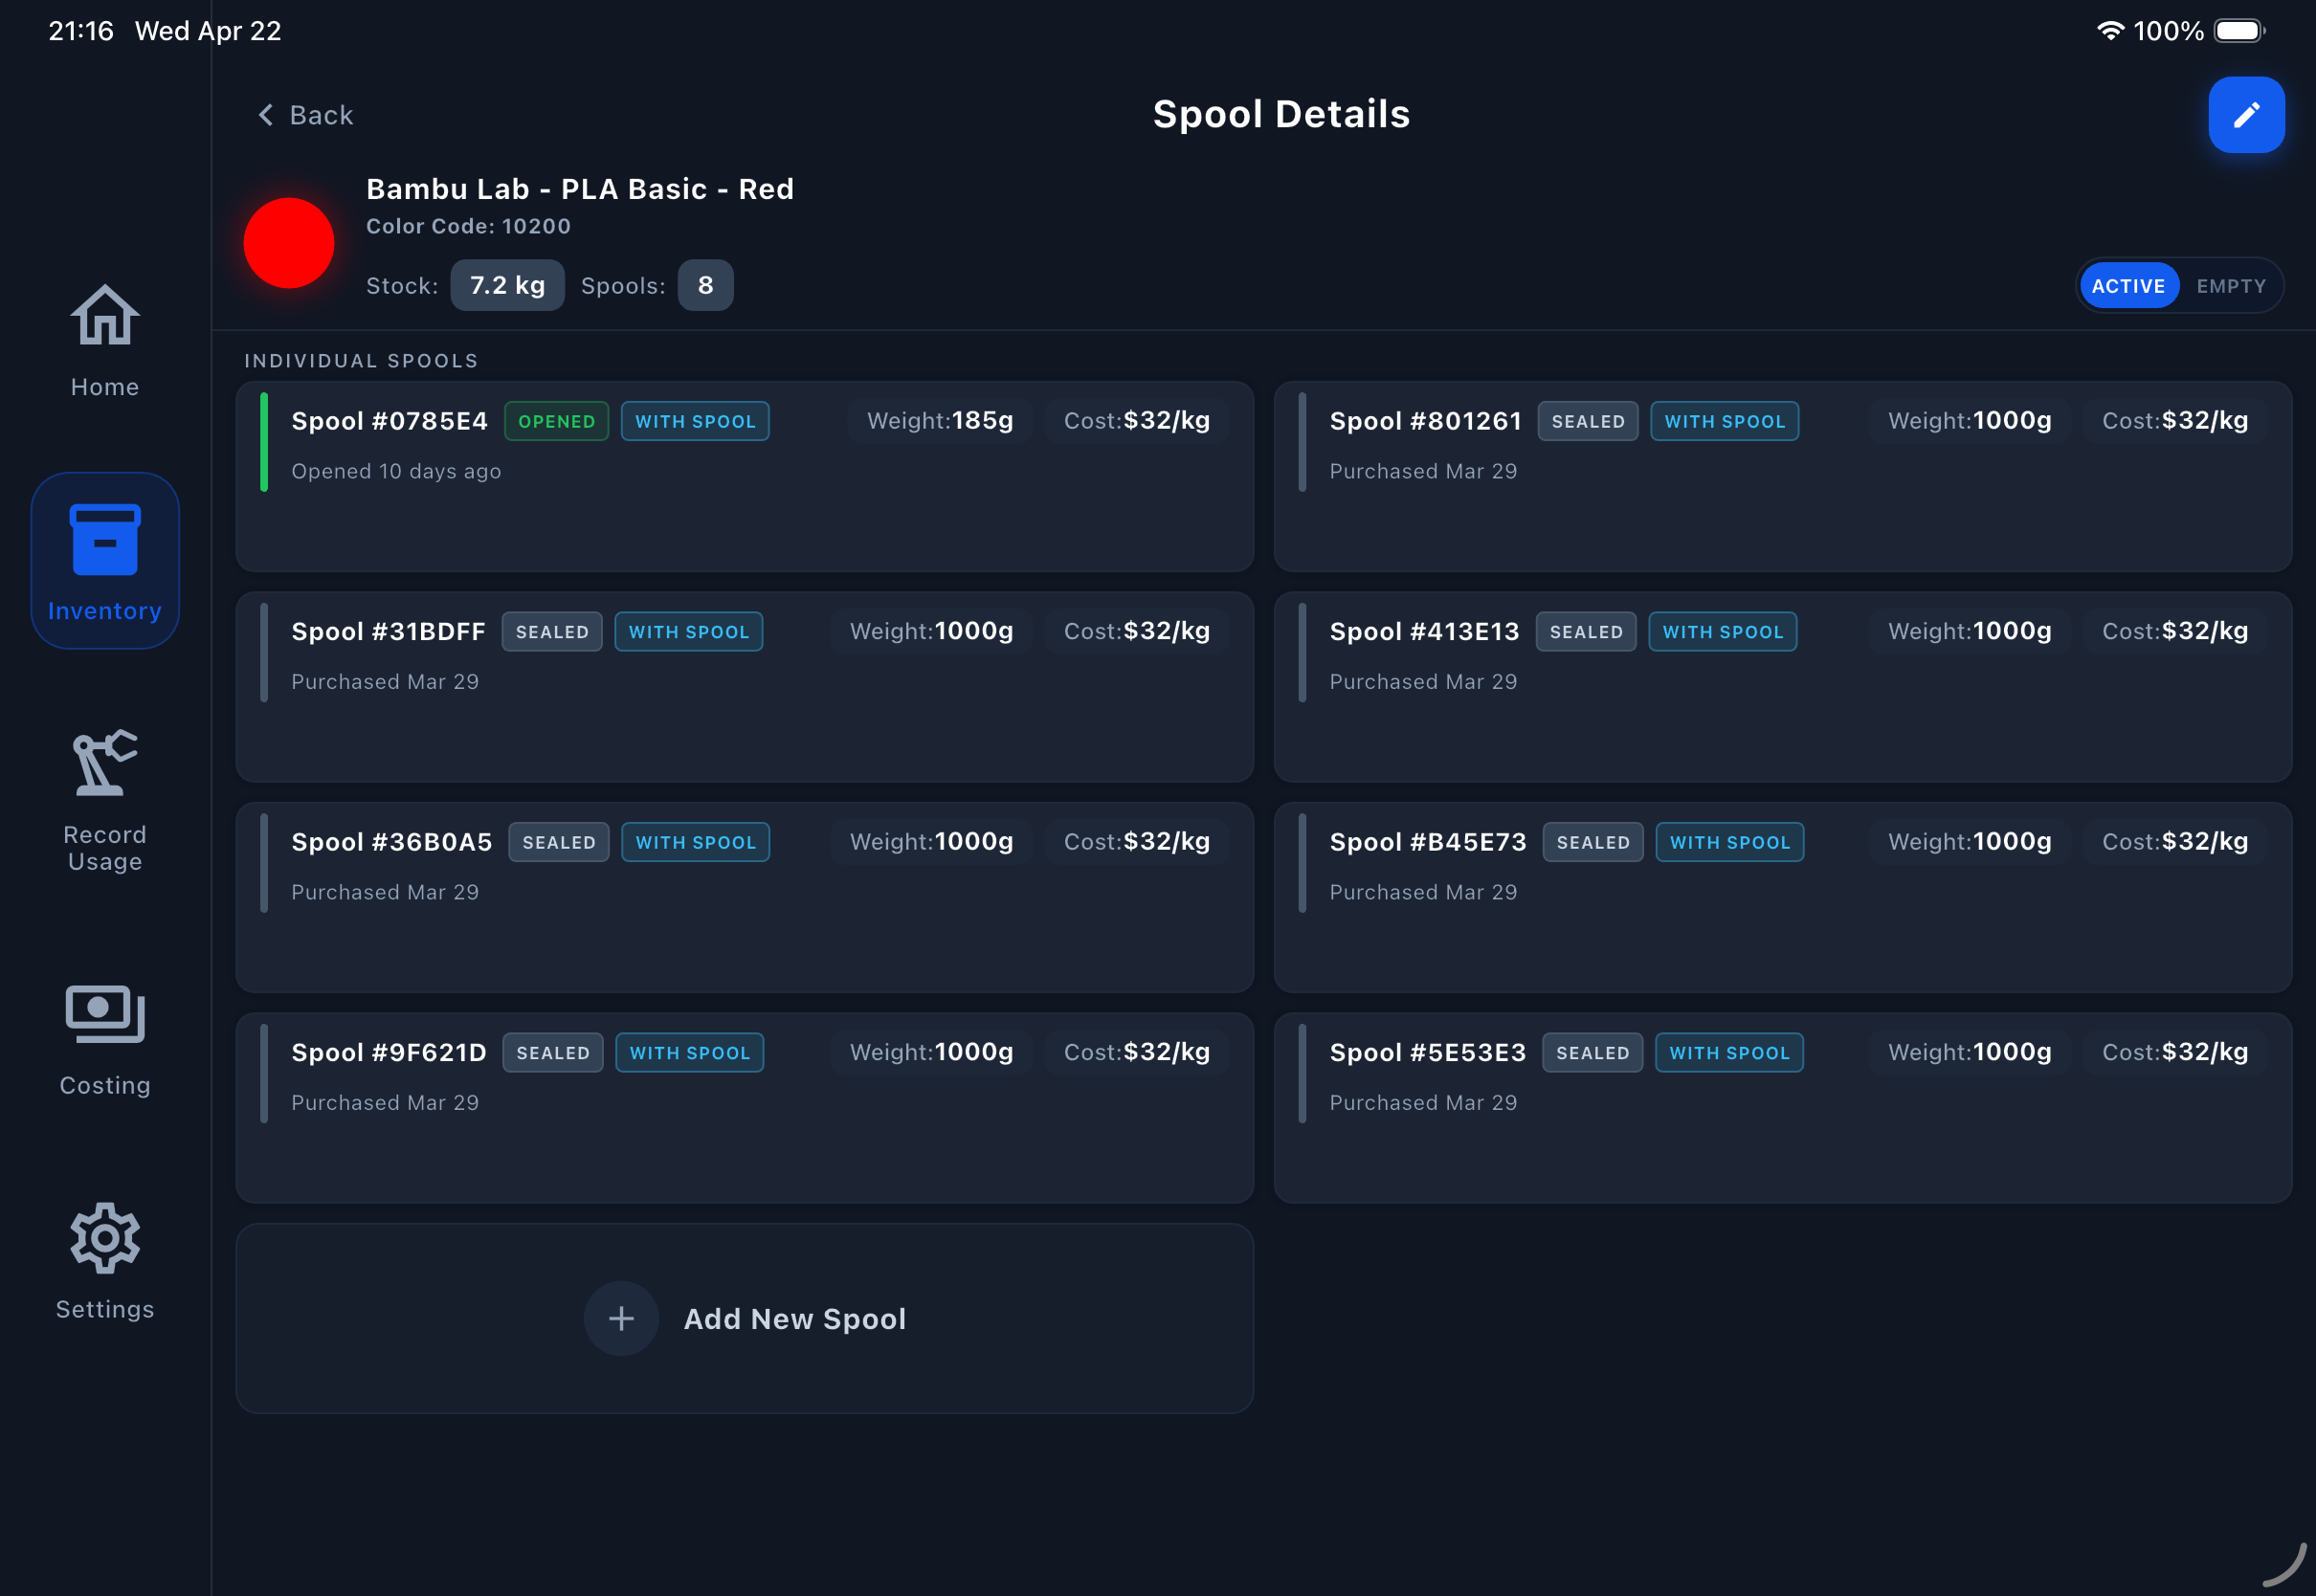Click the pencil edit icon
Image resolution: width=2316 pixels, height=1596 pixels.
pos(2245,115)
